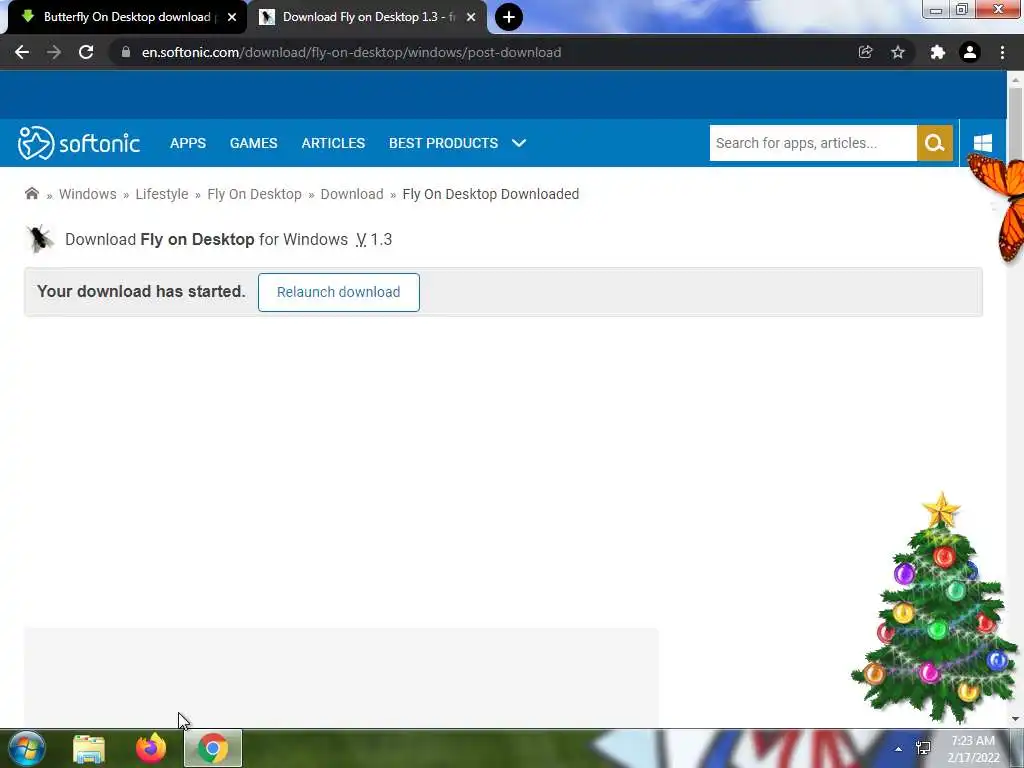This screenshot has width=1024, height=768.
Task: Reload the current page
Action: (86, 52)
